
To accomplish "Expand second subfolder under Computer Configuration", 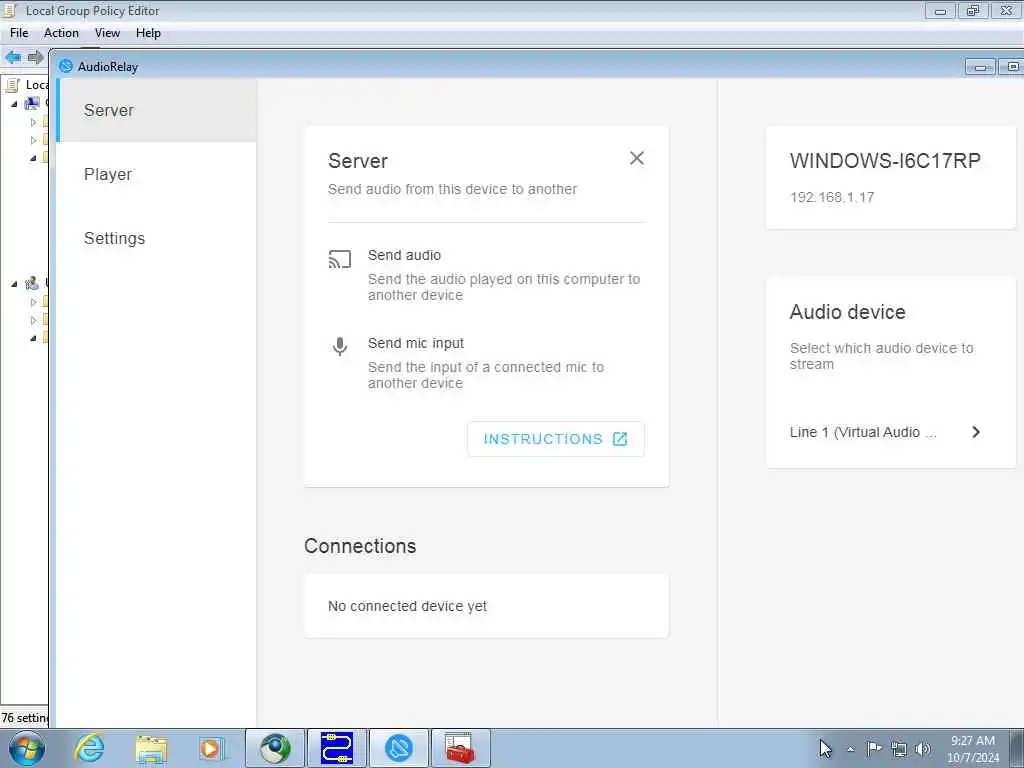I will 33,140.
